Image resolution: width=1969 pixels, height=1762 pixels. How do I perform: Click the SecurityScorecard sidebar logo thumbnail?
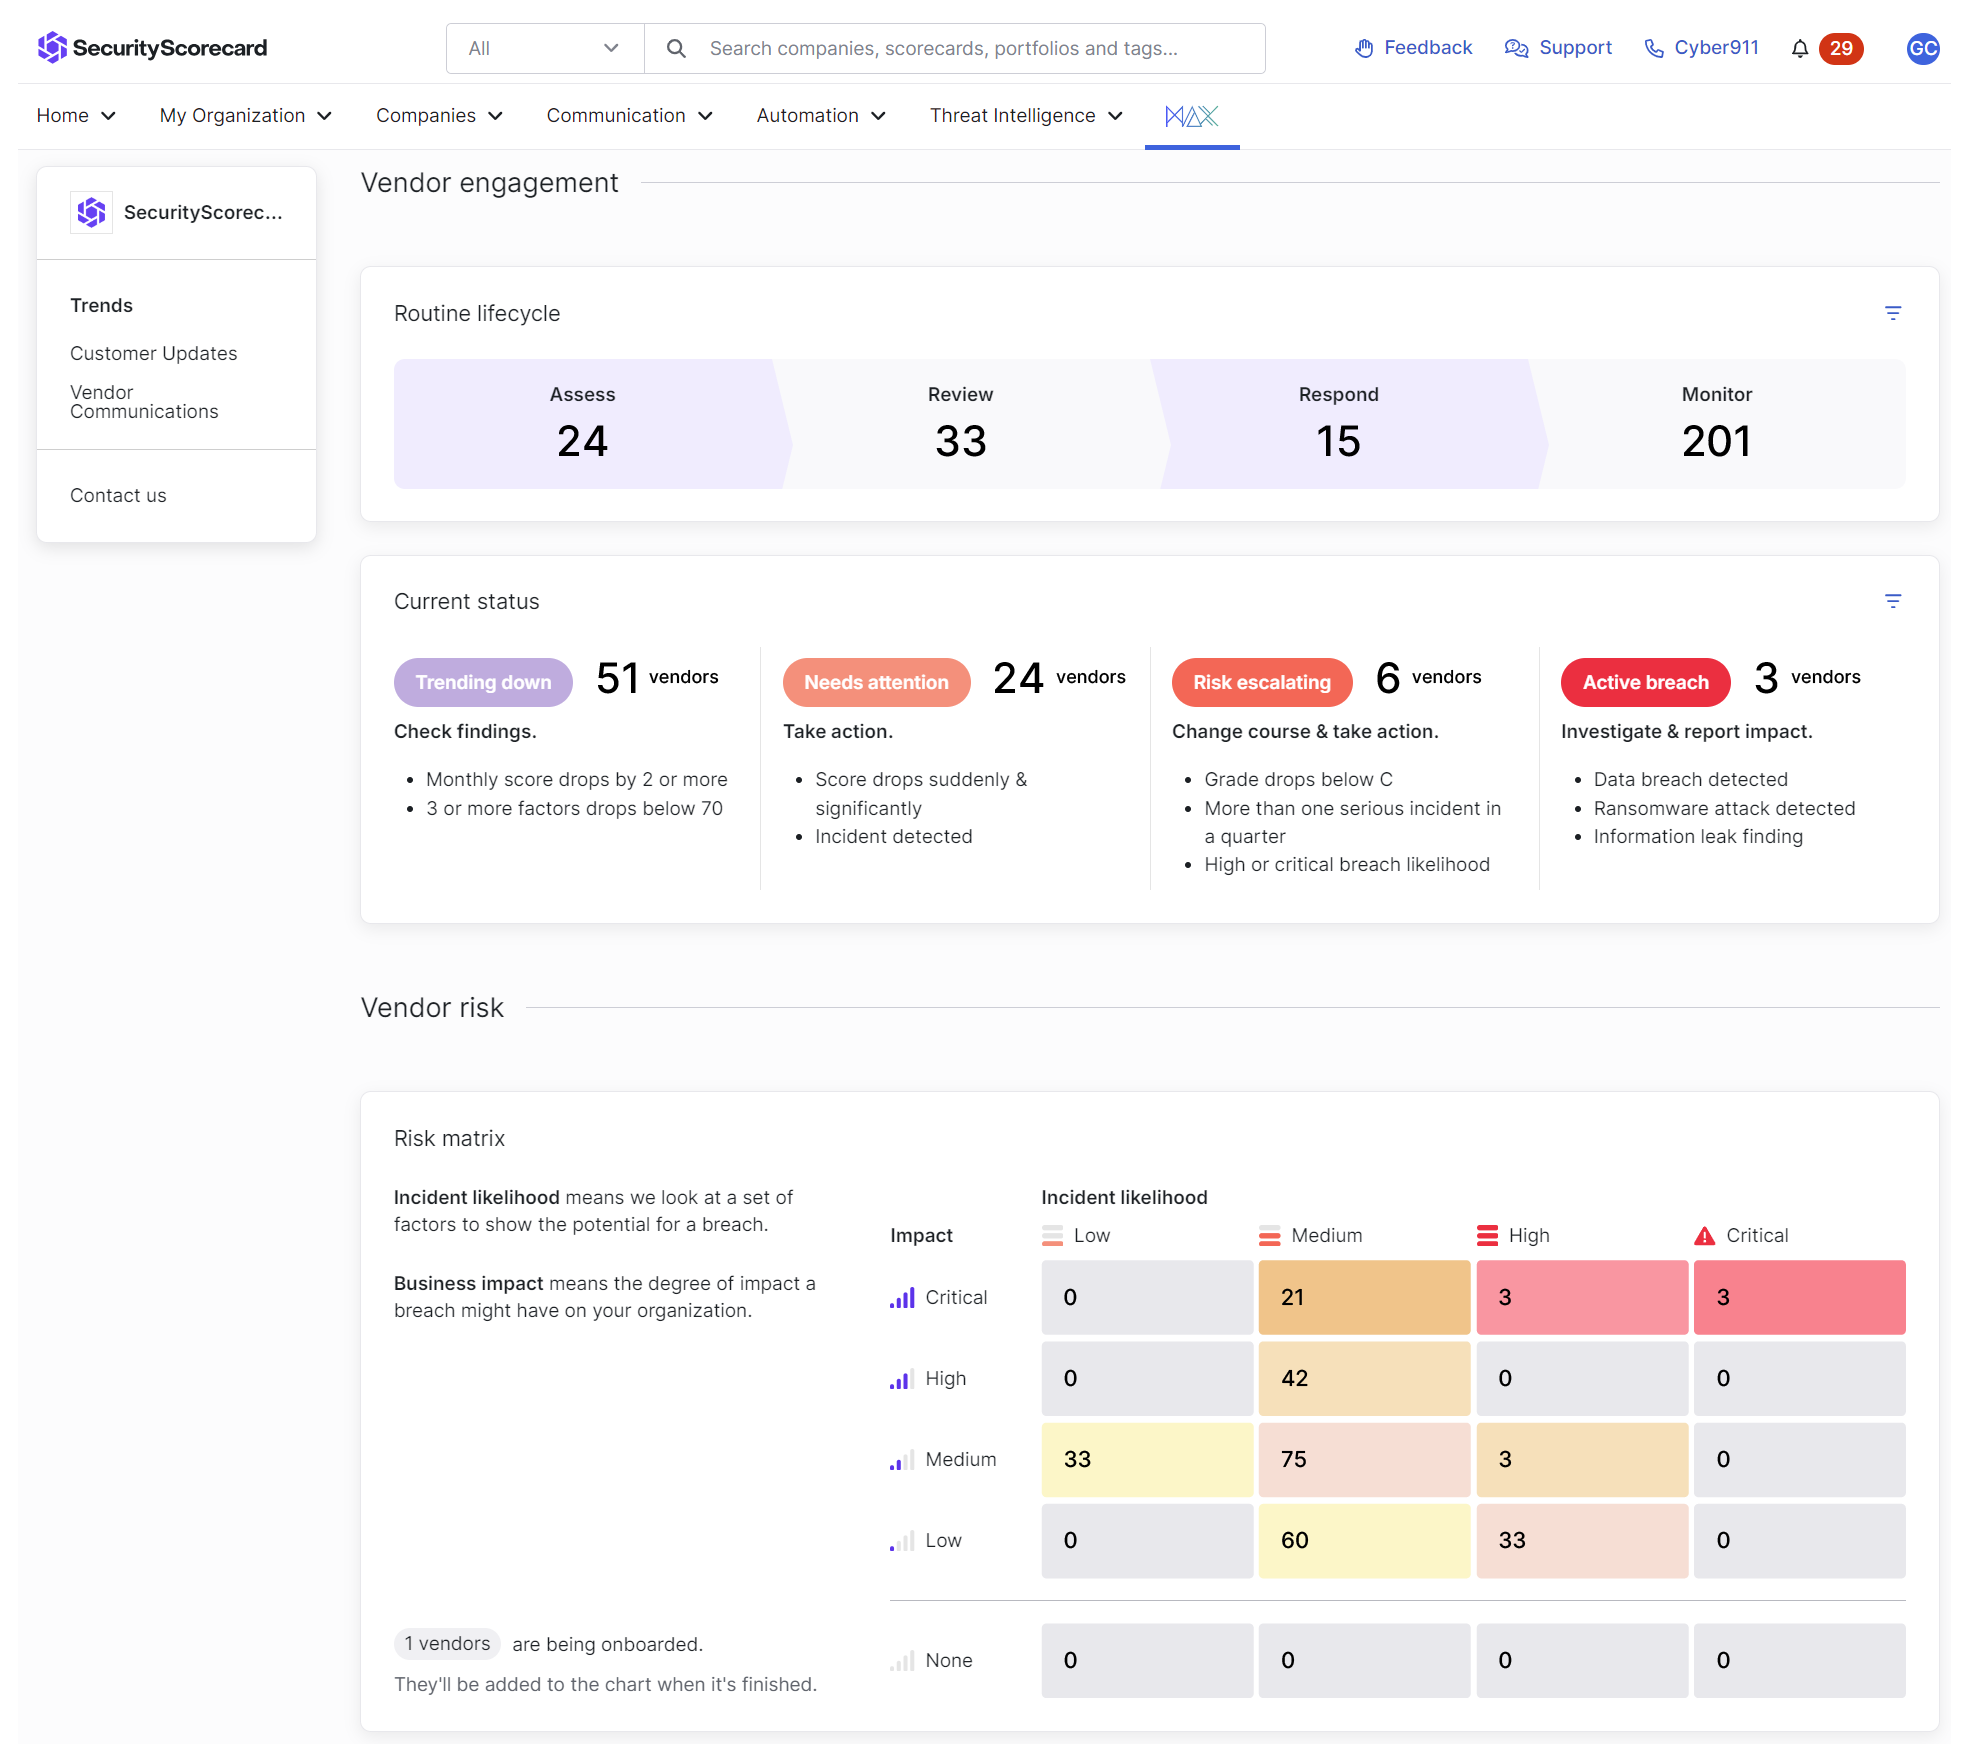[x=91, y=212]
